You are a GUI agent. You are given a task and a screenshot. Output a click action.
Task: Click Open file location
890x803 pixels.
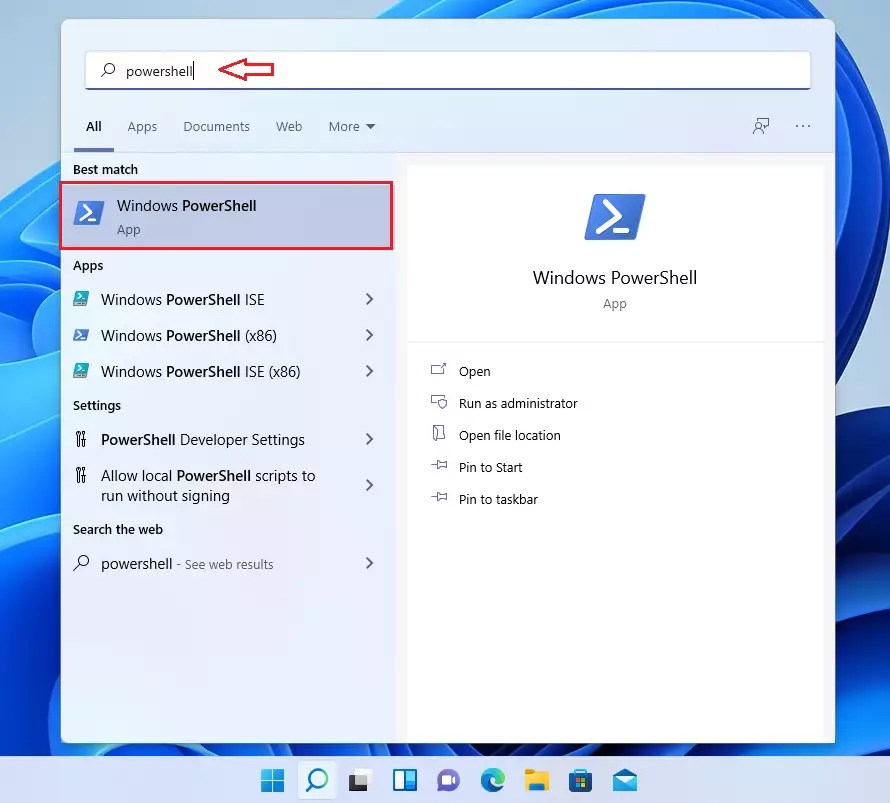[x=509, y=435]
